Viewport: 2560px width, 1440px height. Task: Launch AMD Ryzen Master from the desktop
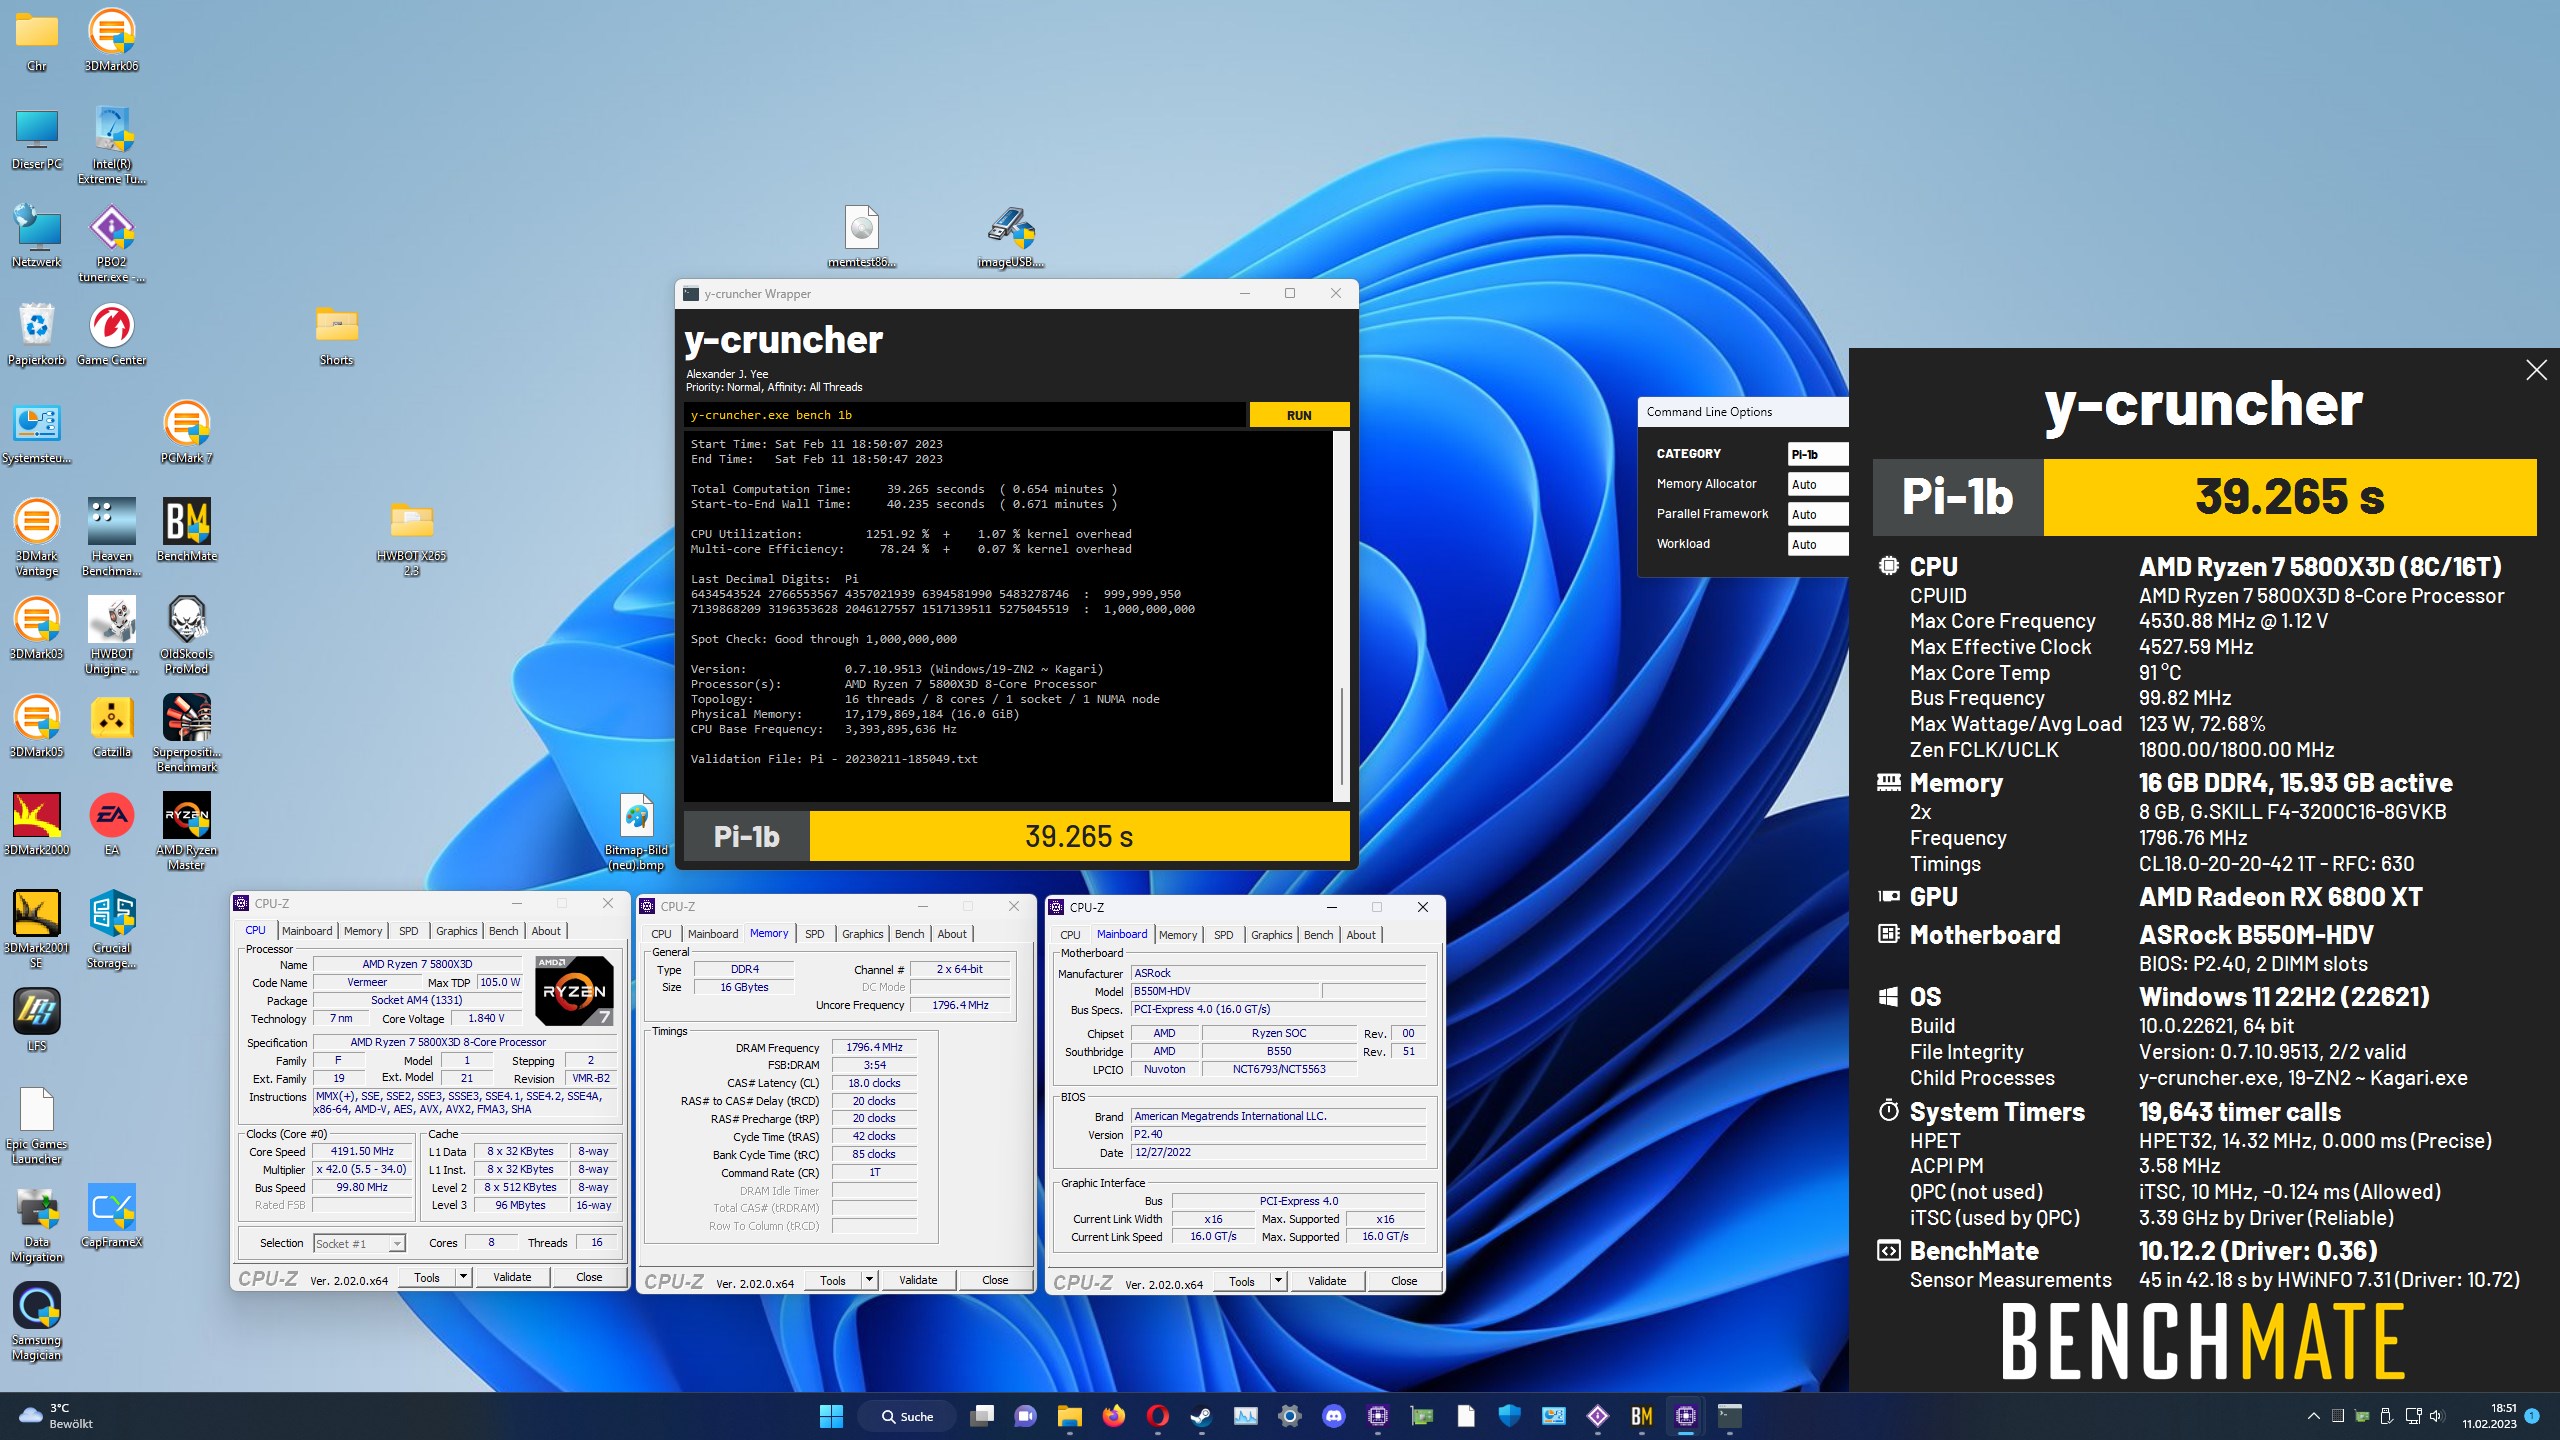[186, 831]
